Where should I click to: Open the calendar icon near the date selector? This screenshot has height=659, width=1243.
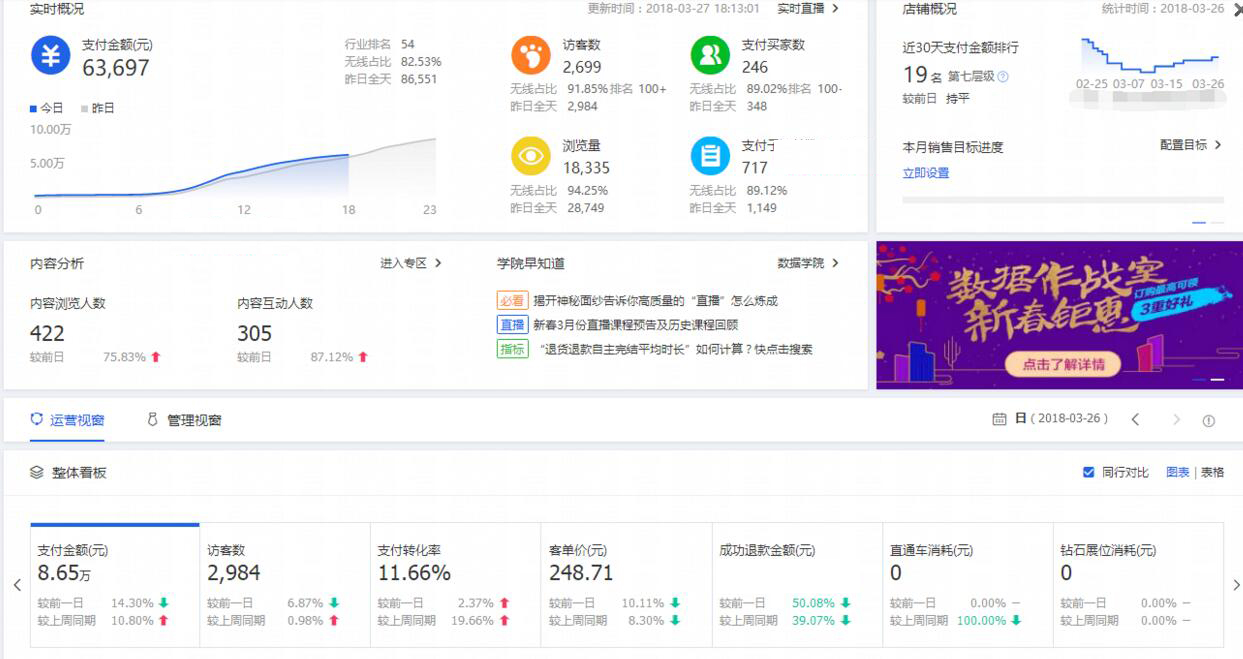click(x=1000, y=420)
